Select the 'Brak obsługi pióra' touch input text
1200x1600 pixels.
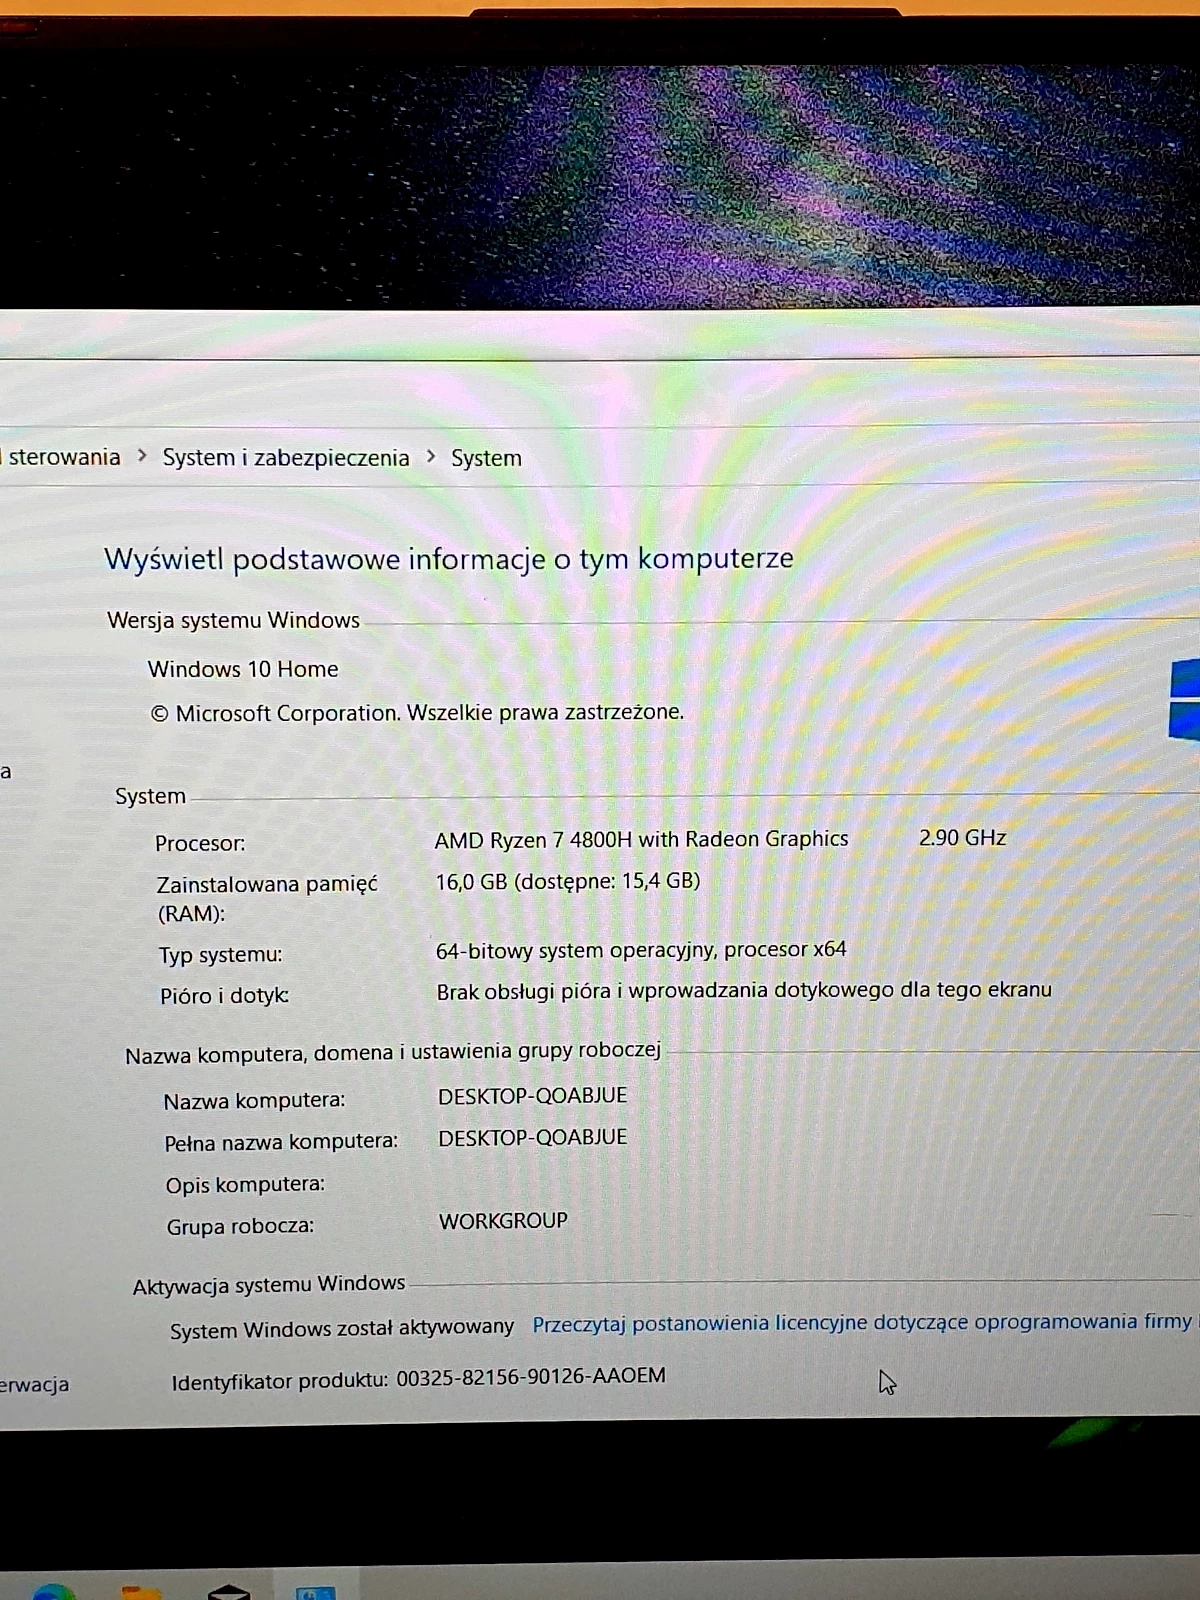click(744, 990)
